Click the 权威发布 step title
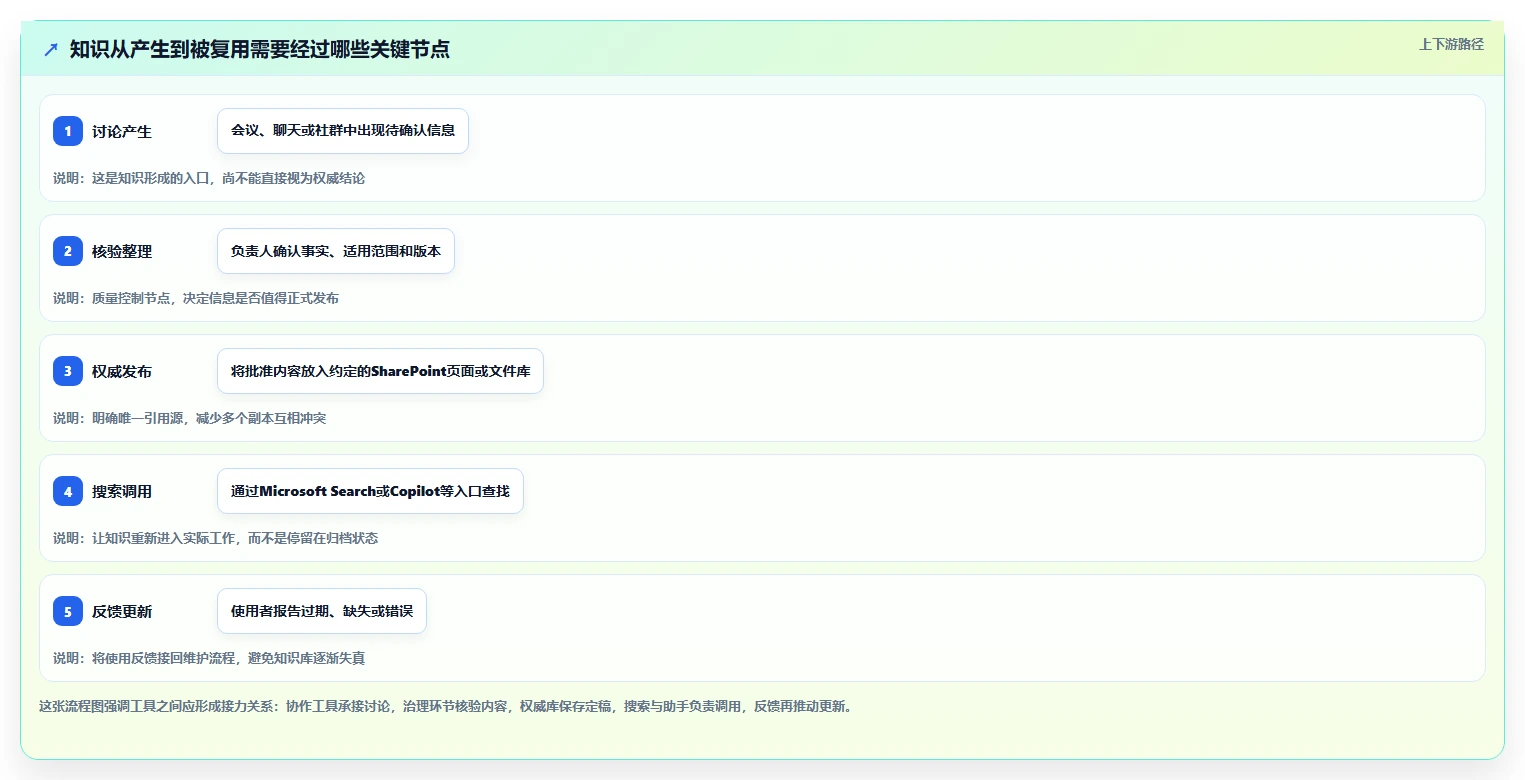The width and height of the screenshot is (1525, 780). [122, 372]
